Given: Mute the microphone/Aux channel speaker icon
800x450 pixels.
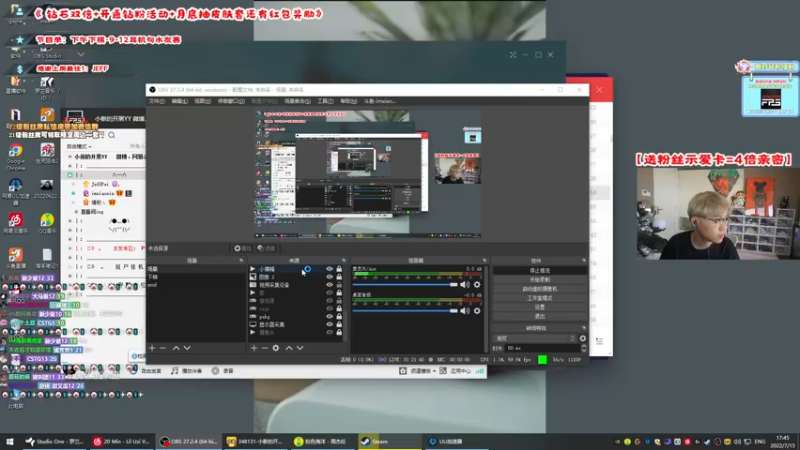Looking at the screenshot, I should [x=465, y=285].
